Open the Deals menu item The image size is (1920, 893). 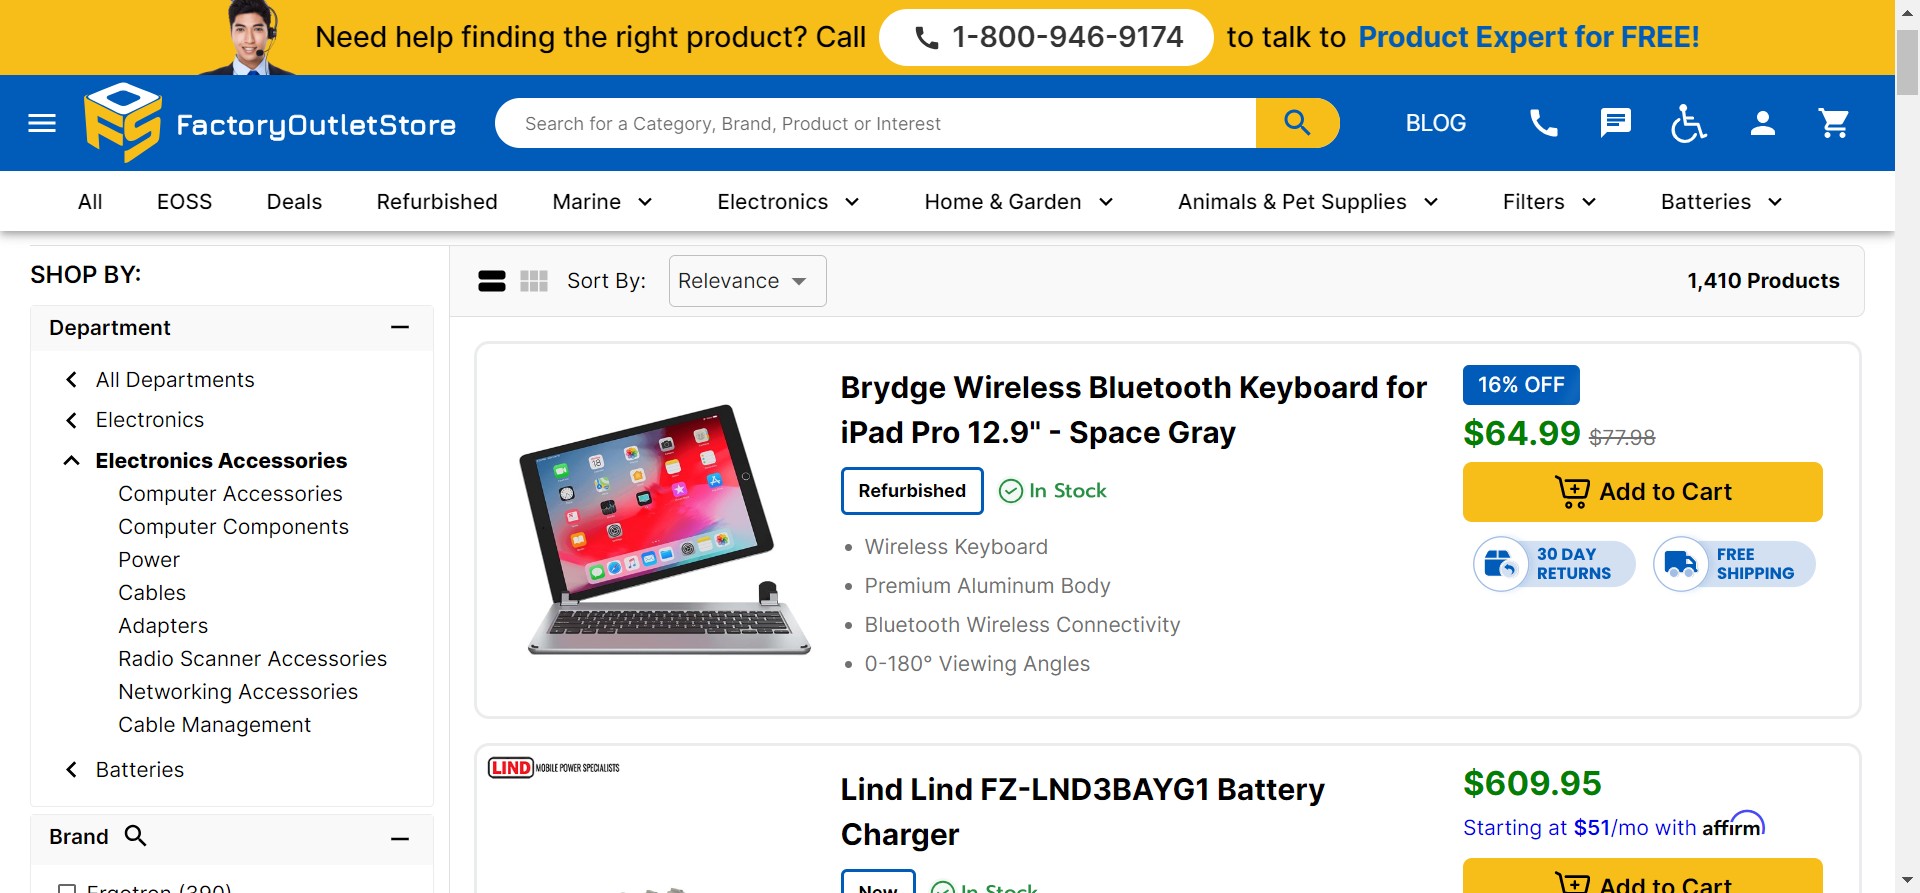294,202
